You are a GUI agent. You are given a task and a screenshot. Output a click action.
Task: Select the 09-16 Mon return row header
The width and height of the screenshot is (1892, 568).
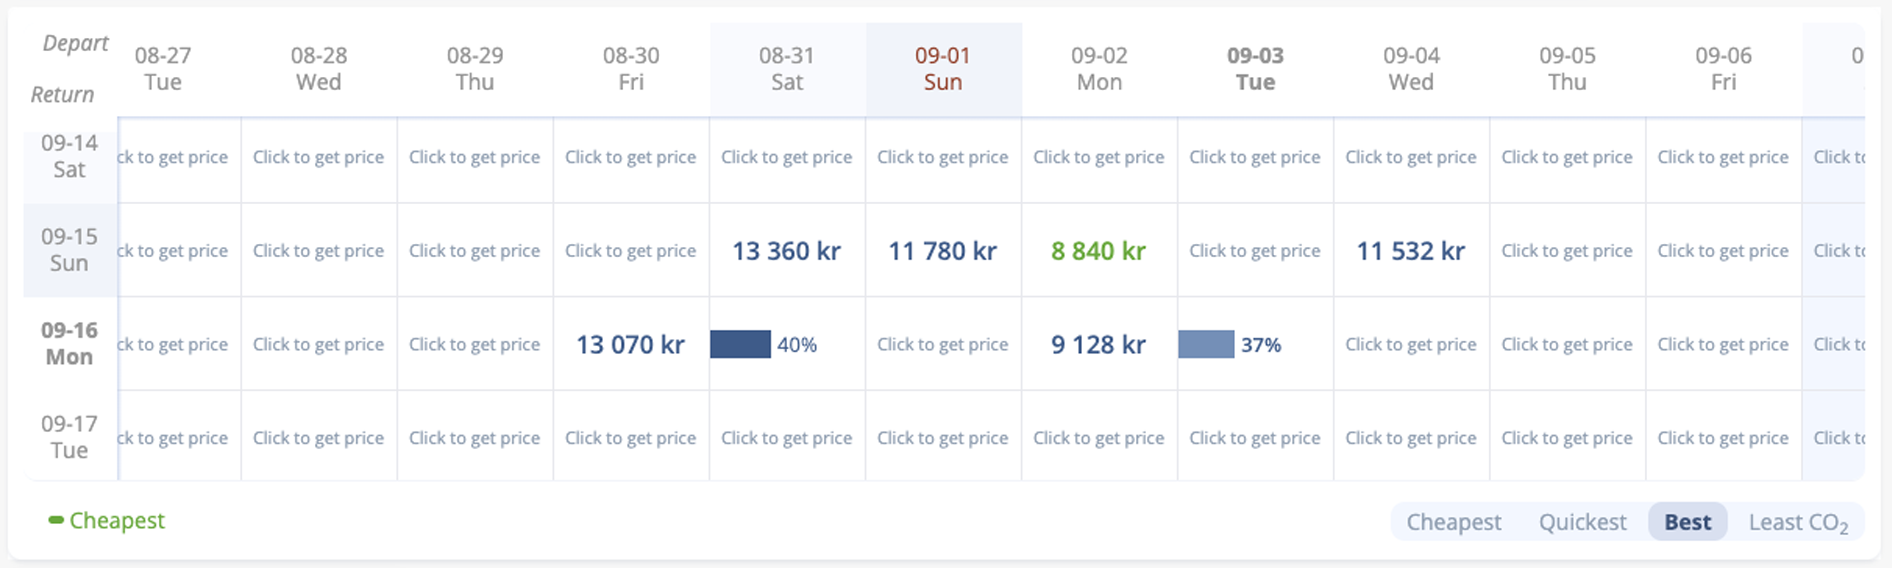pyautogui.click(x=69, y=343)
